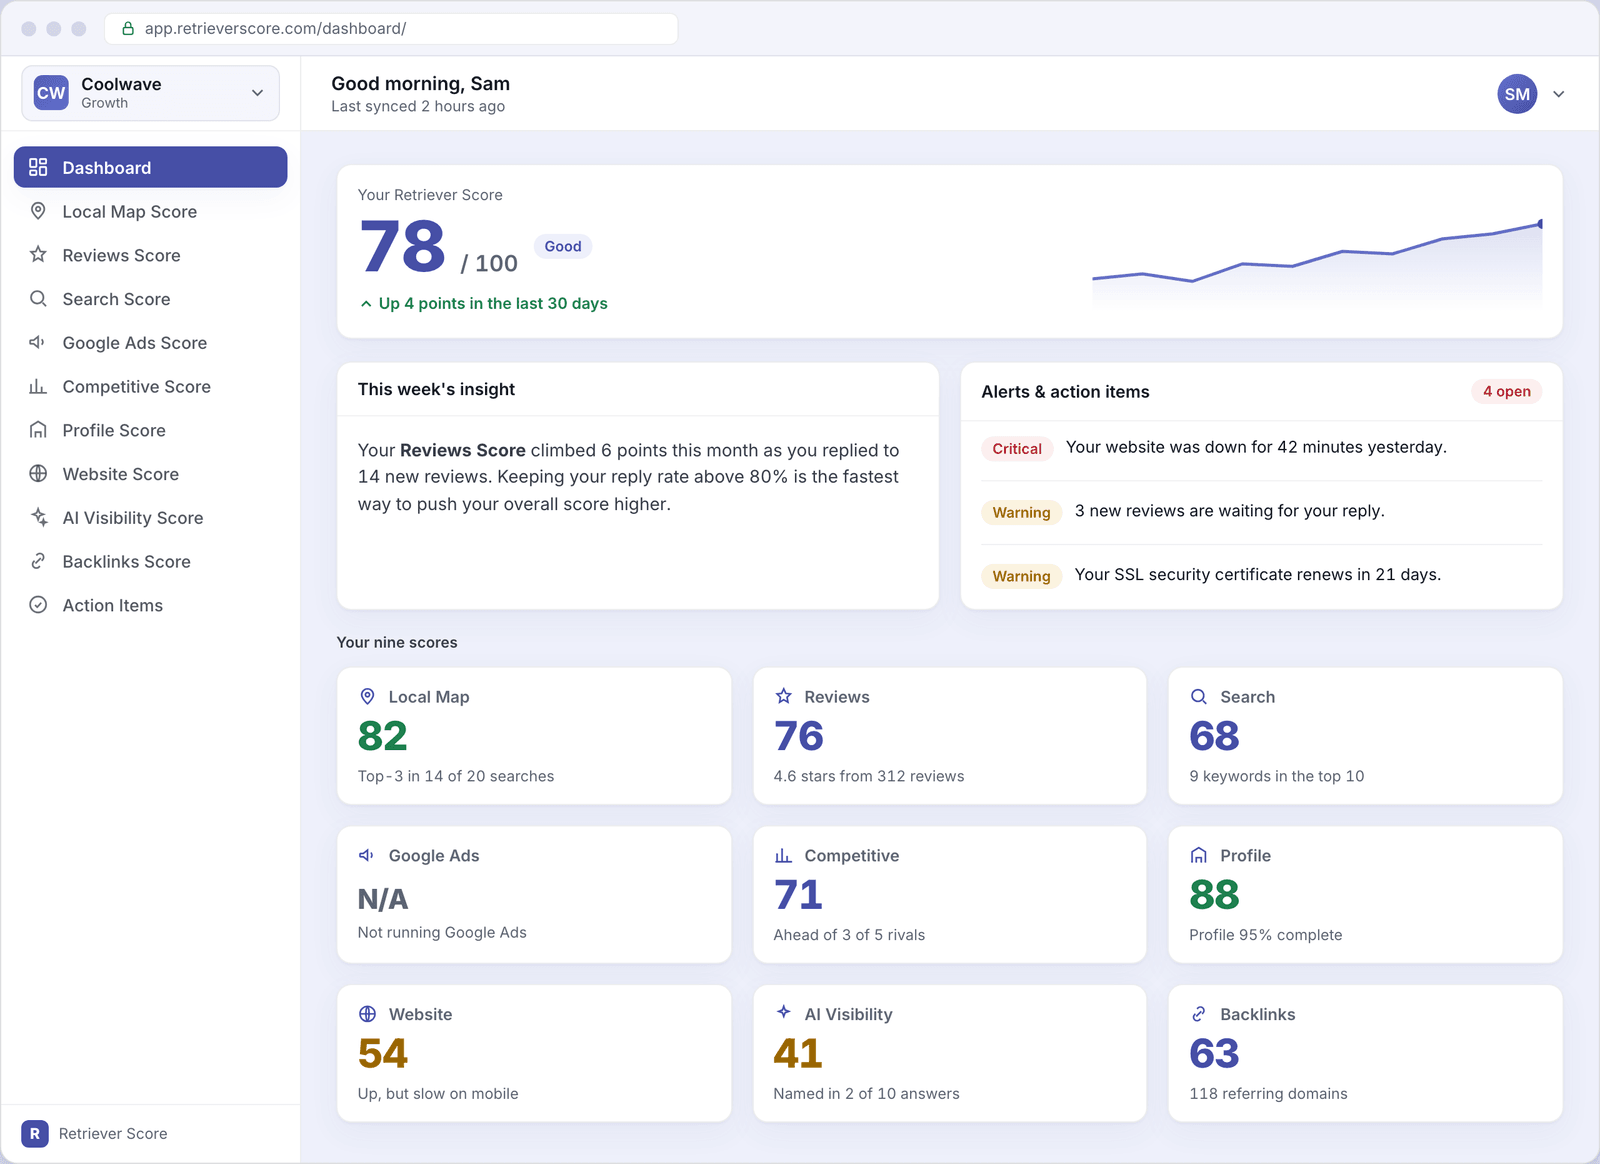Open the Search score card showing 68
The image size is (1600, 1164).
point(1365,735)
